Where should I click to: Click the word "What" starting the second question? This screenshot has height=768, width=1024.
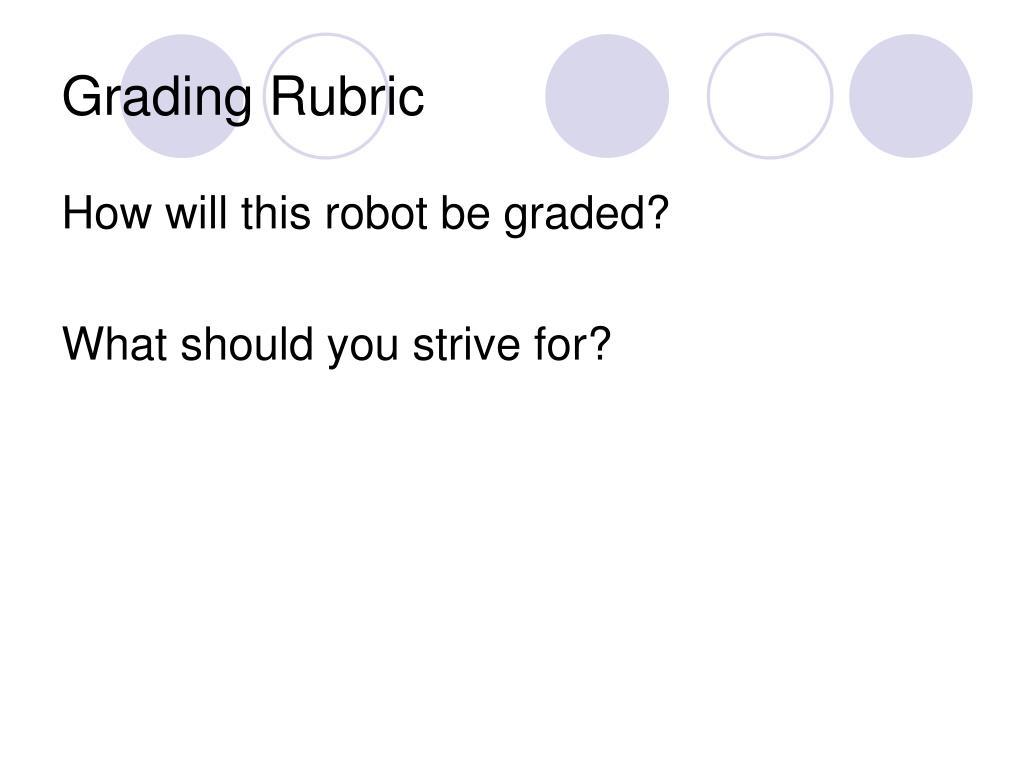tap(114, 344)
